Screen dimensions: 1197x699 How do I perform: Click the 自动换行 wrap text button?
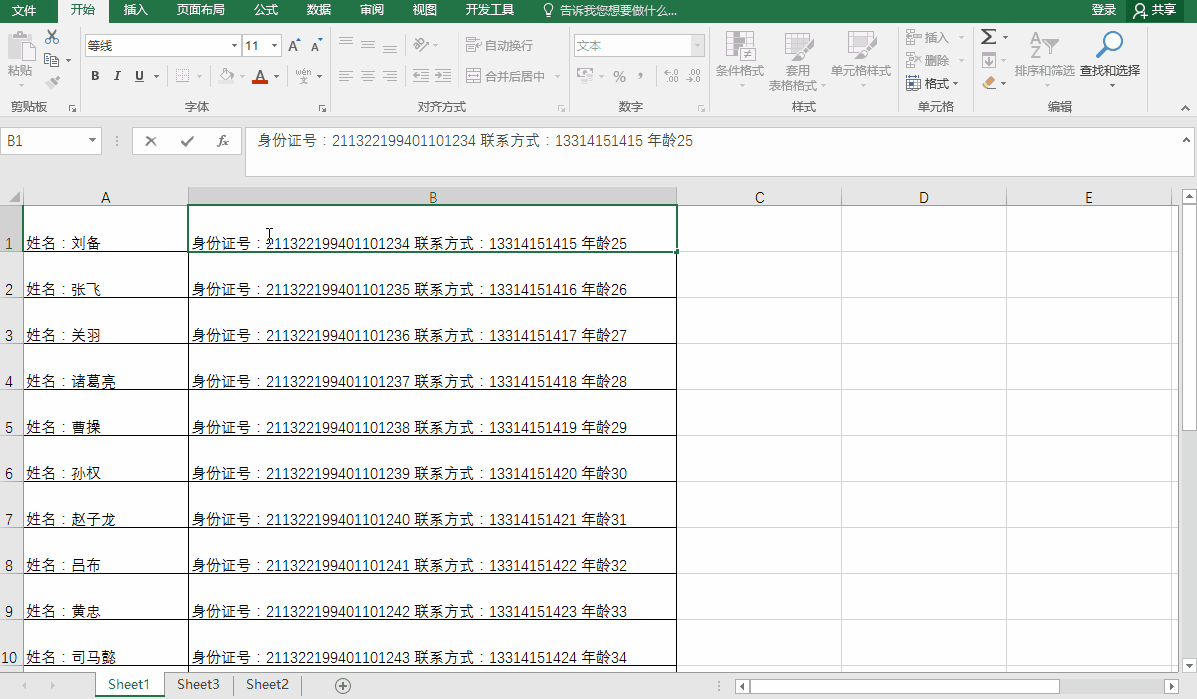click(499, 45)
